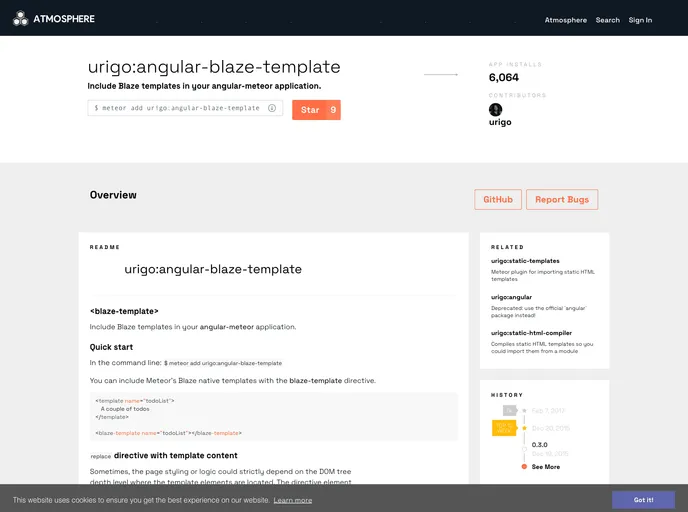Click the package title at page top
688x512 pixels.
[214, 67]
